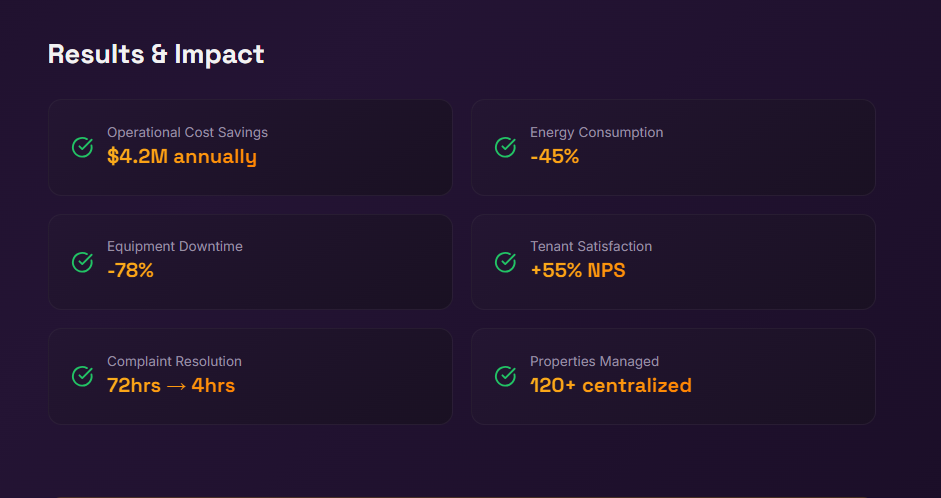Screen dimensions: 941x498
Task: Click the Complaint Resolution label
Action: click(174, 361)
